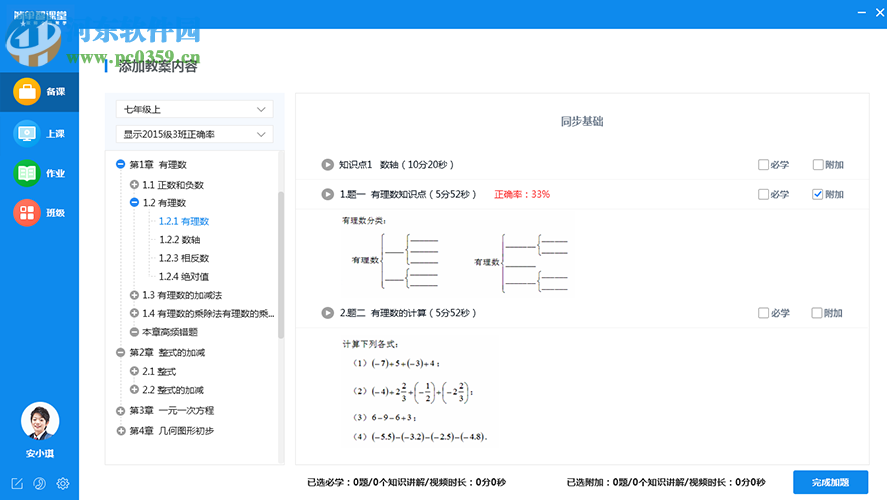Click the 安小琪 user avatar
The width and height of the screenshot is (887, 500).
pos(40,421)
